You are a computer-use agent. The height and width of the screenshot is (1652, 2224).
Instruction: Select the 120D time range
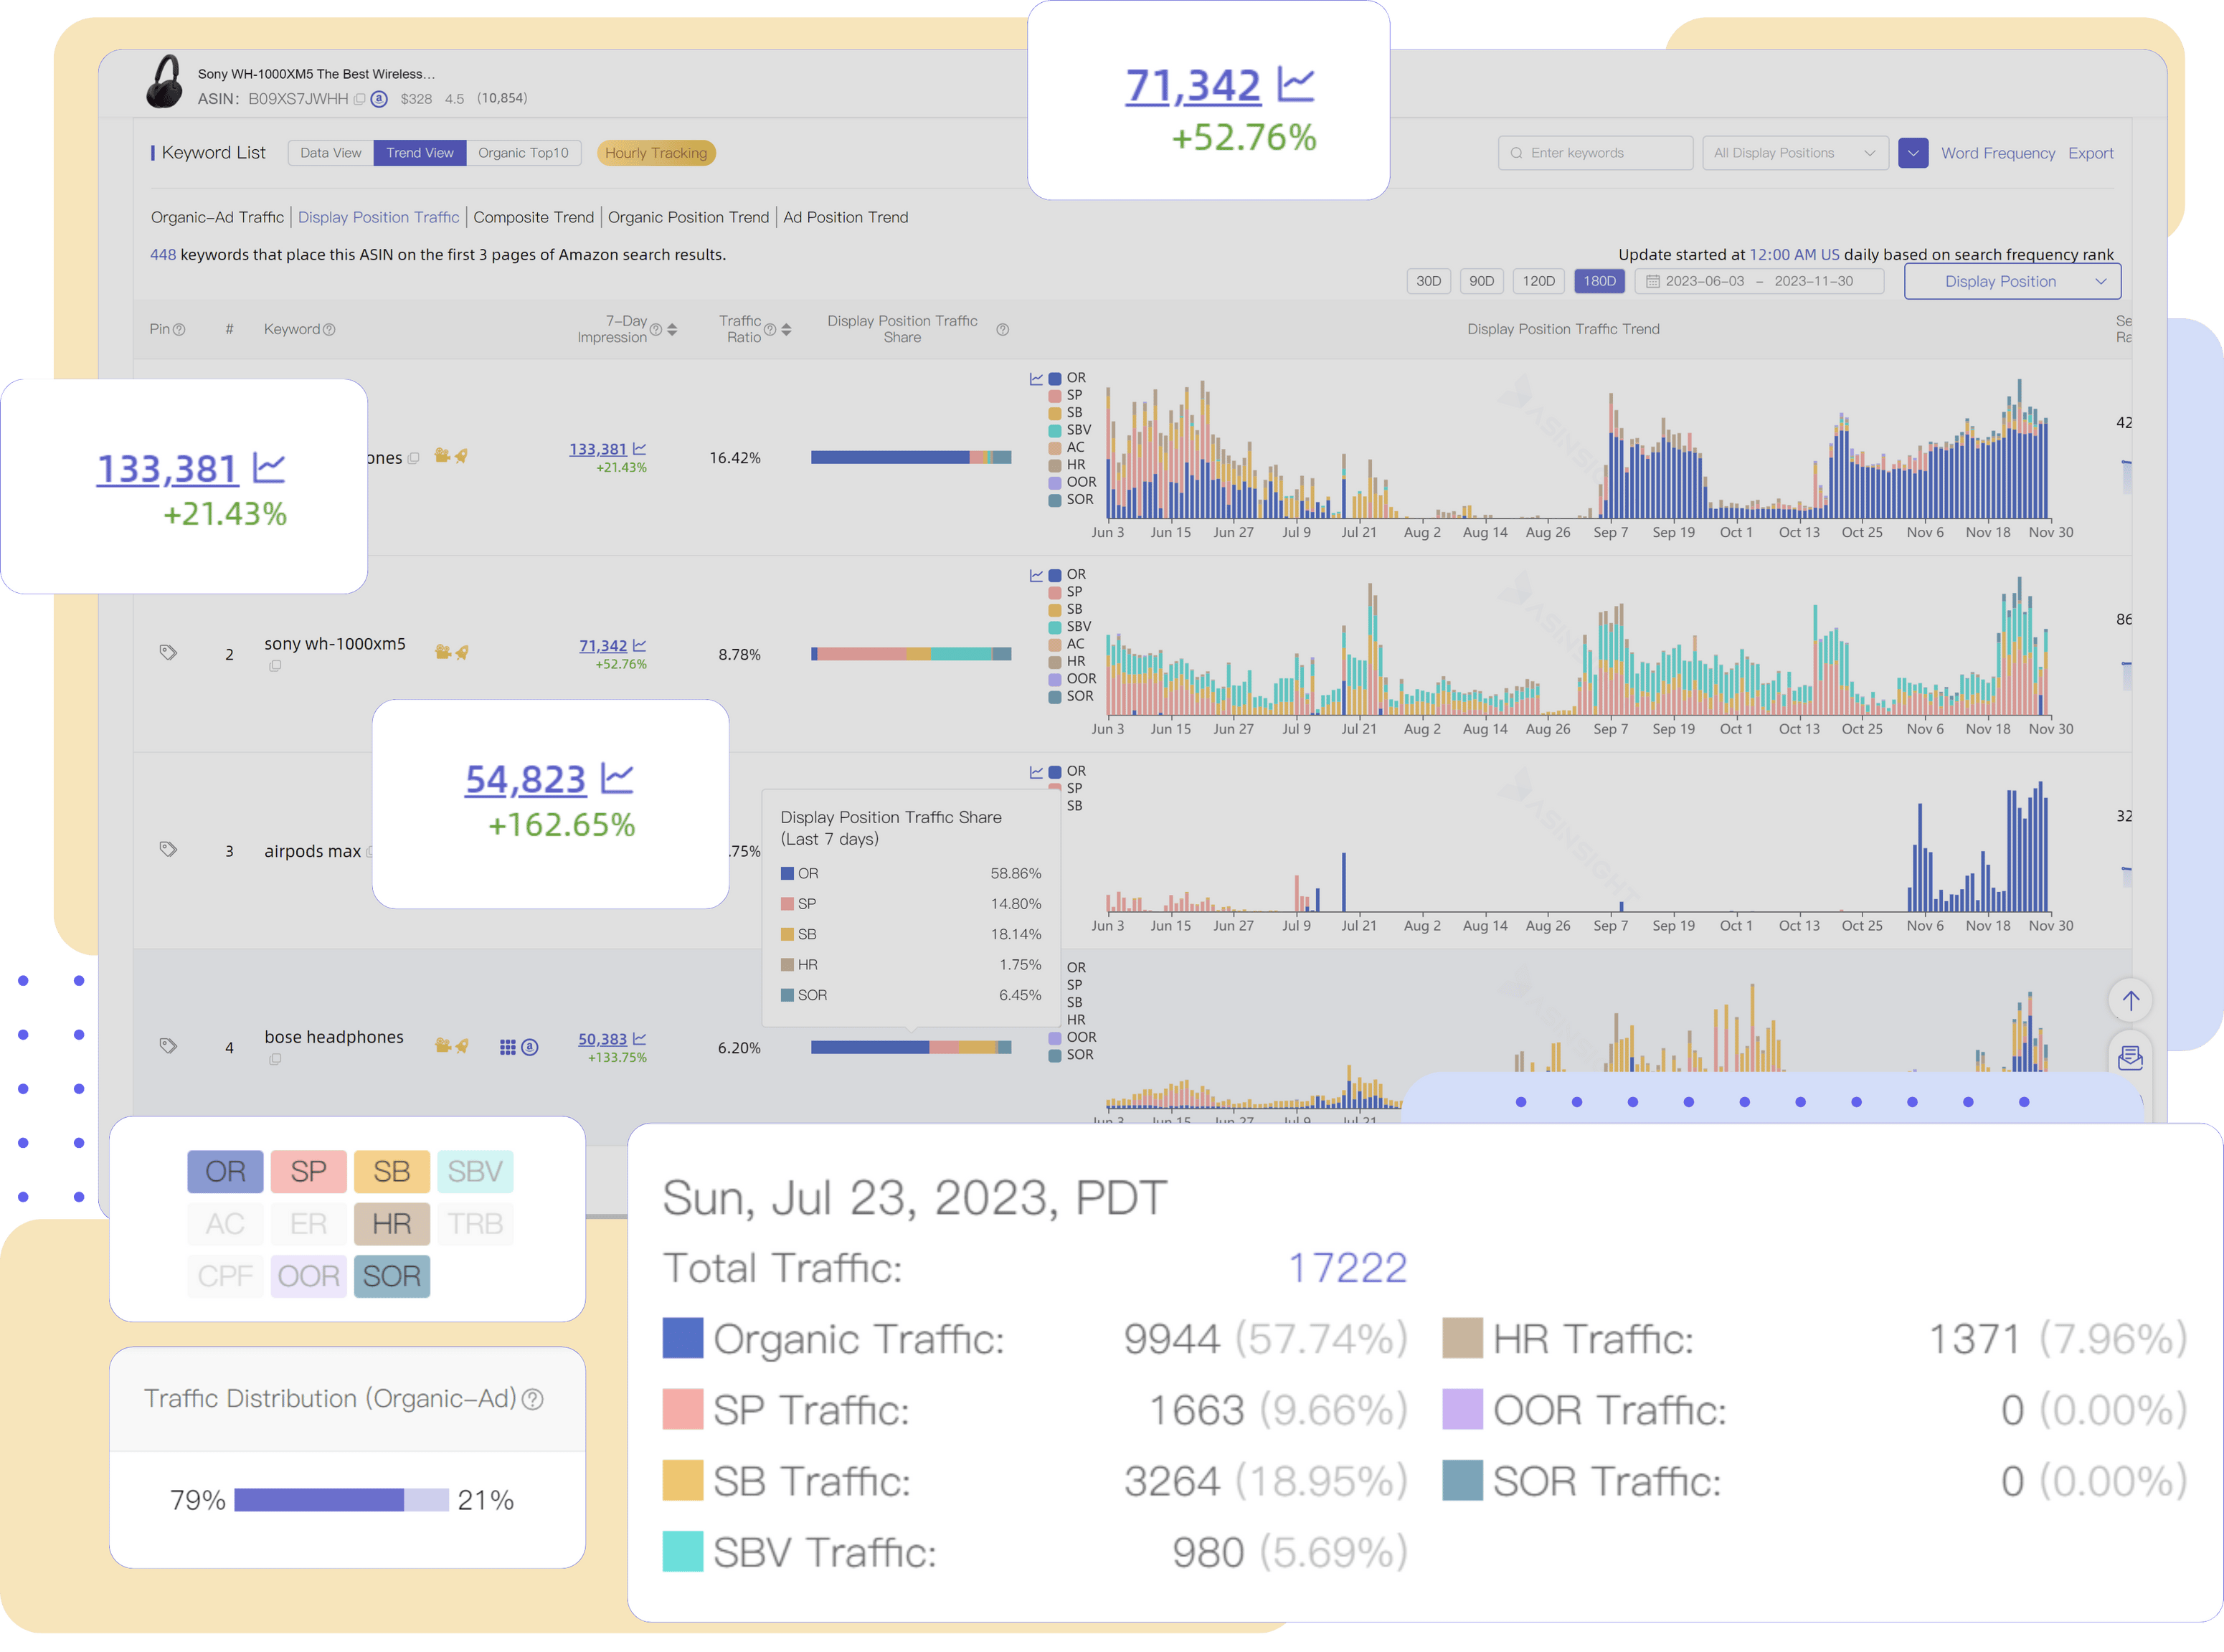pyautogui.click(x=1538, y=281)
